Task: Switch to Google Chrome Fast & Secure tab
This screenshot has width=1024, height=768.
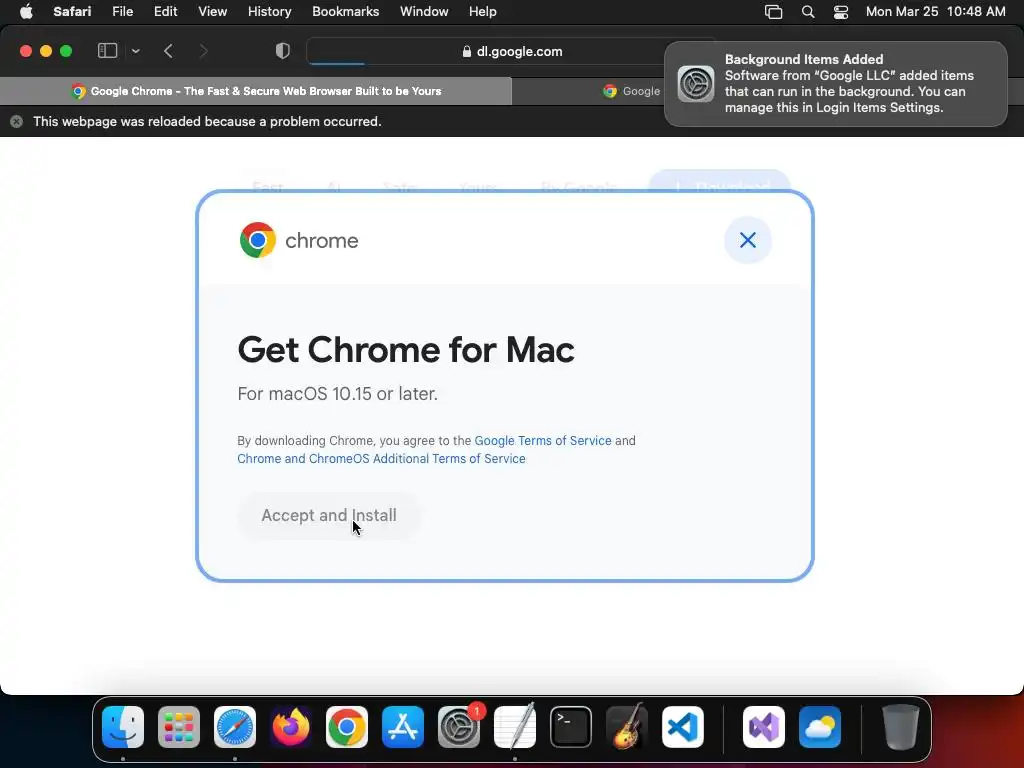Action: [x=256, y=91]
